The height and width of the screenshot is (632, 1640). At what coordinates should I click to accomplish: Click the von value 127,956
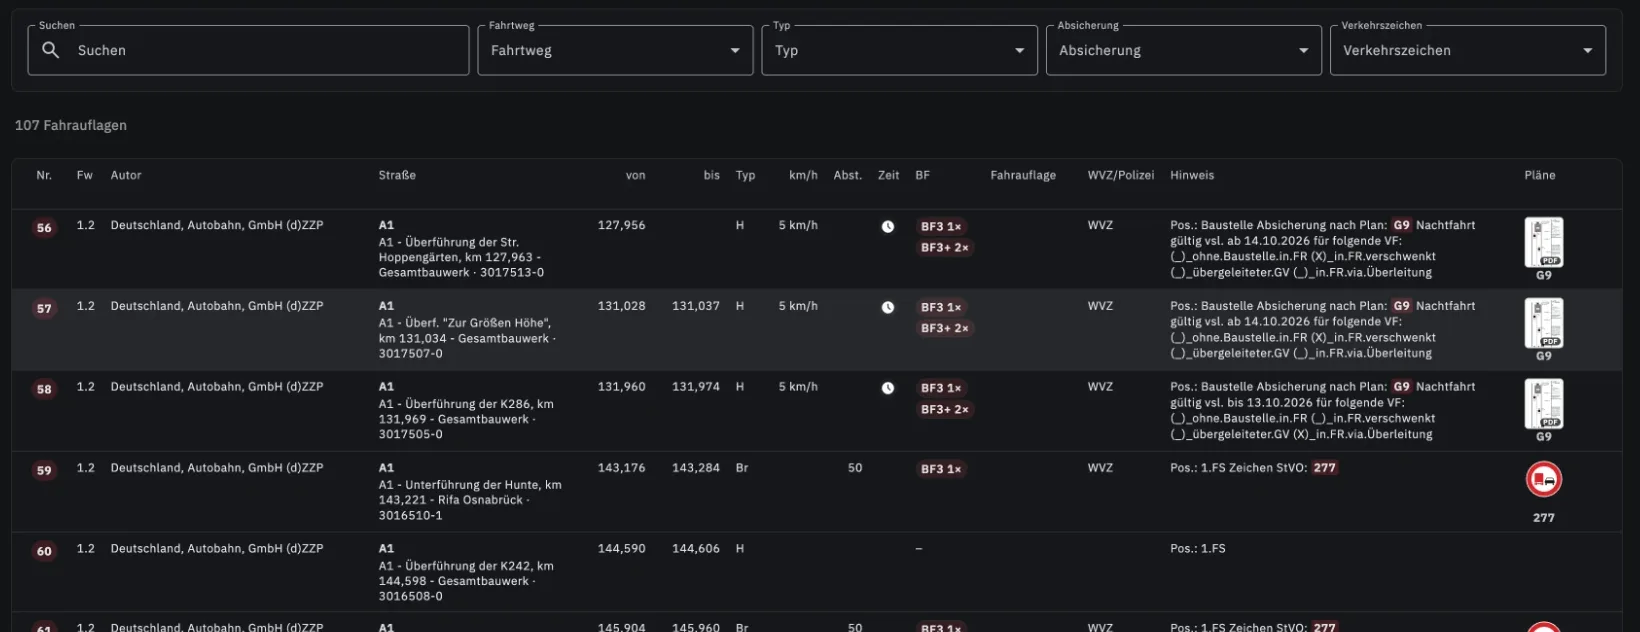pos(621,226)
